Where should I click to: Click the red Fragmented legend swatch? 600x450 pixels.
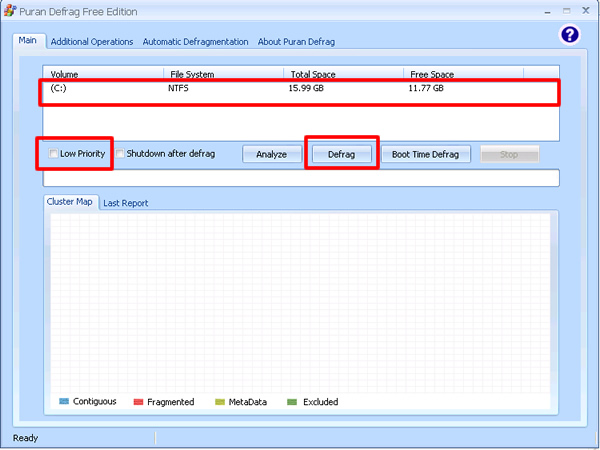pyautogui.click(x=138, y=402)
